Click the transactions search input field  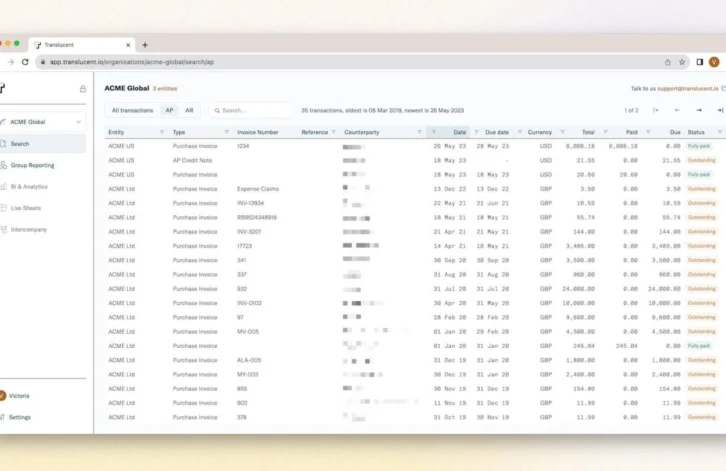click(x=250, y=110)
